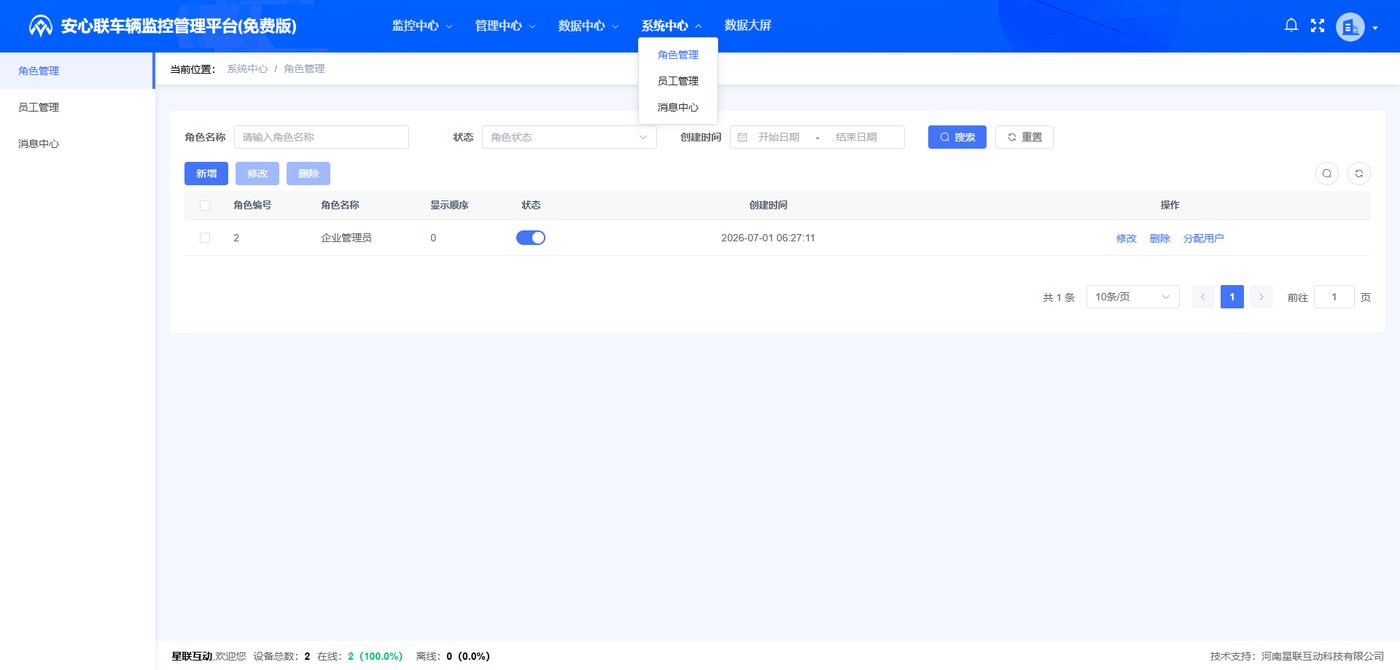Image resolution: width=1400 pixels, height=670 pixels.
Task: Toggle fullscreen mode icon
Action: pyautogui.click(x=1317, y=26)
